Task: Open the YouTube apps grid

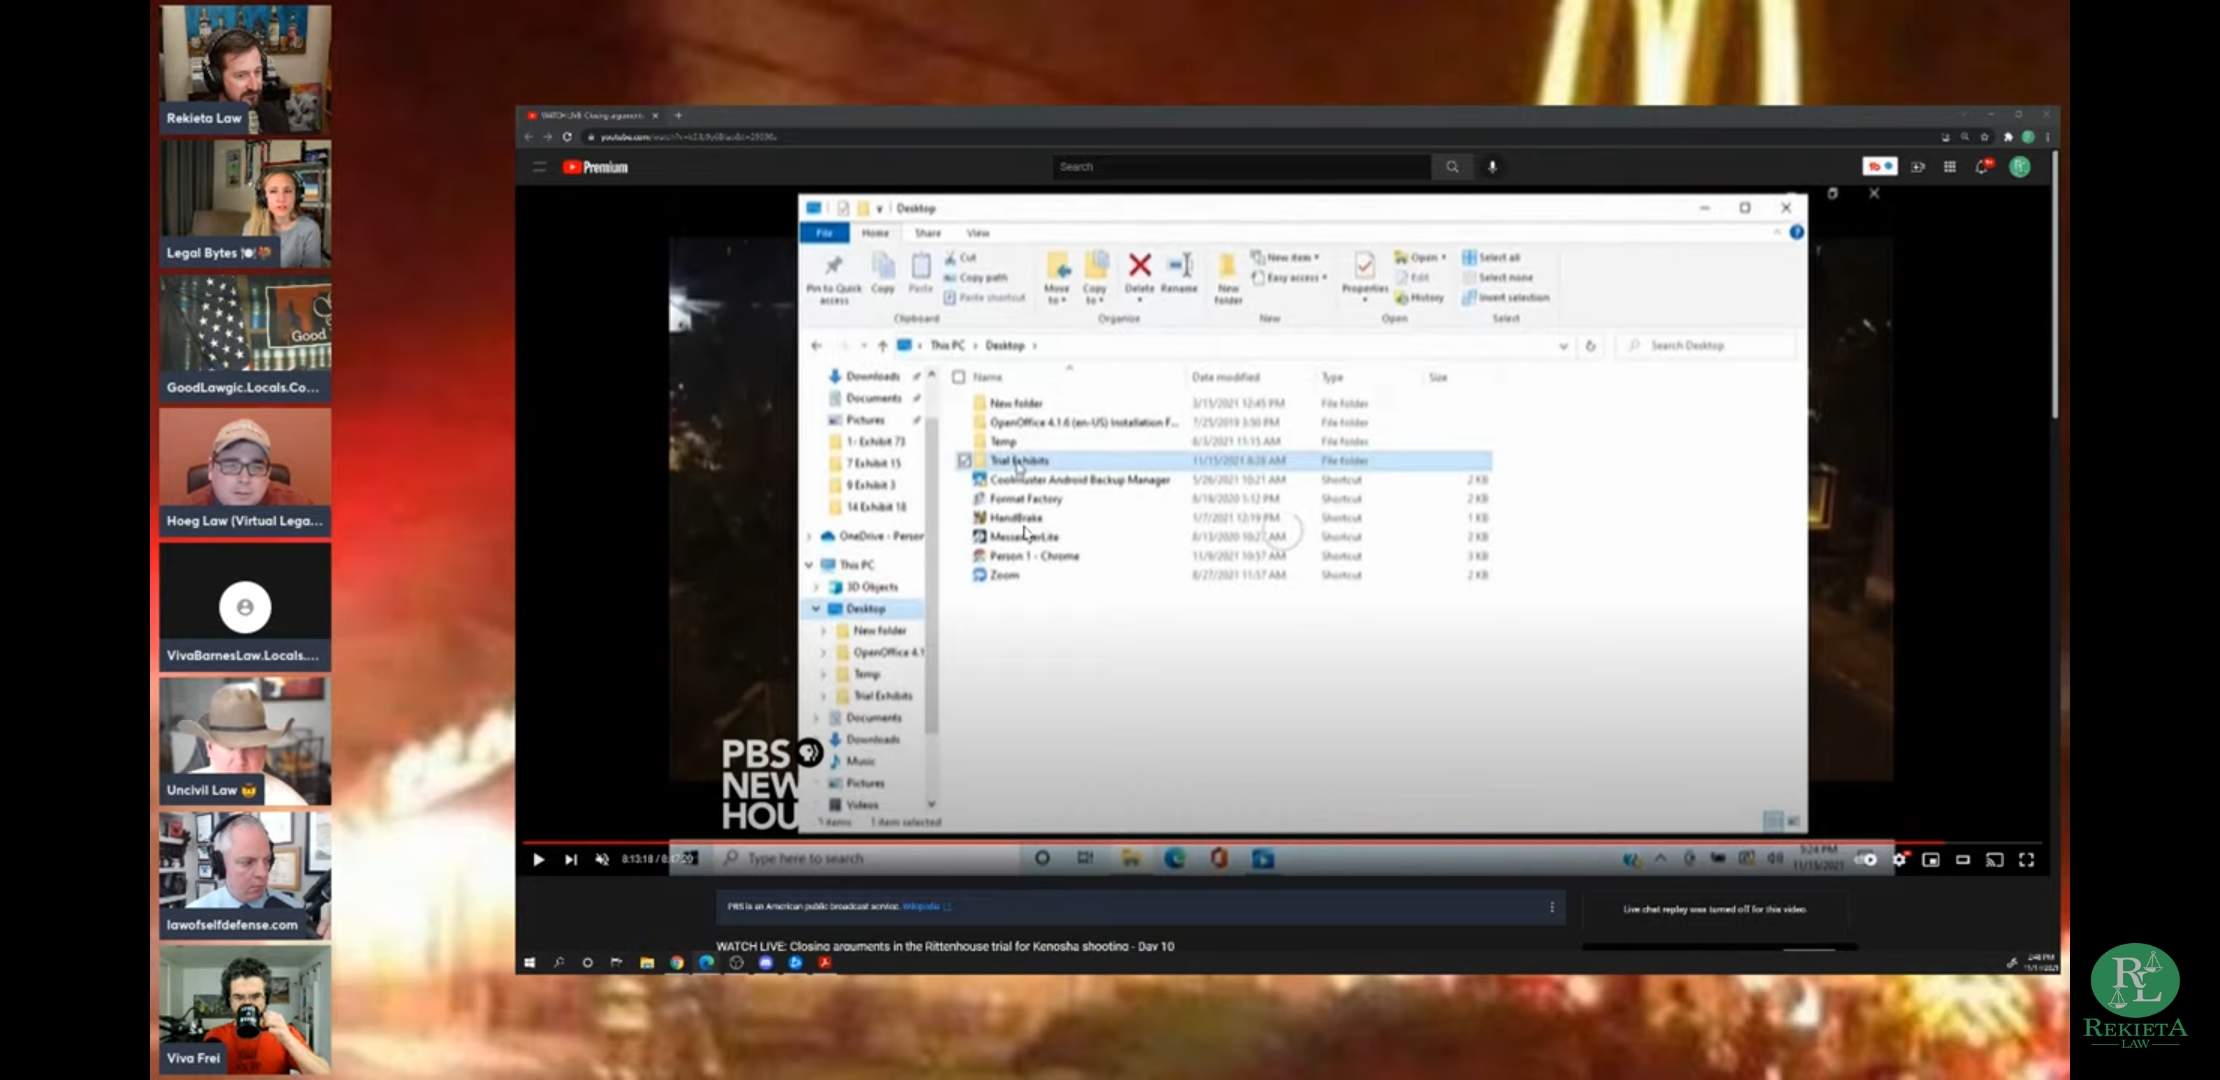Action: (1950, 167)
